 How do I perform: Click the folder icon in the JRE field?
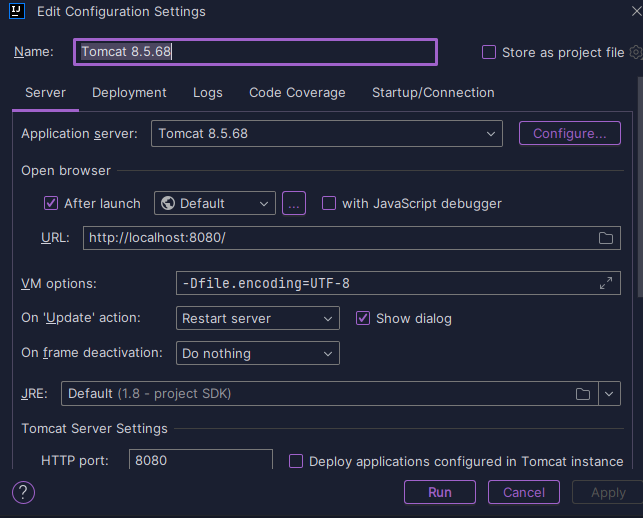[583, 394]
